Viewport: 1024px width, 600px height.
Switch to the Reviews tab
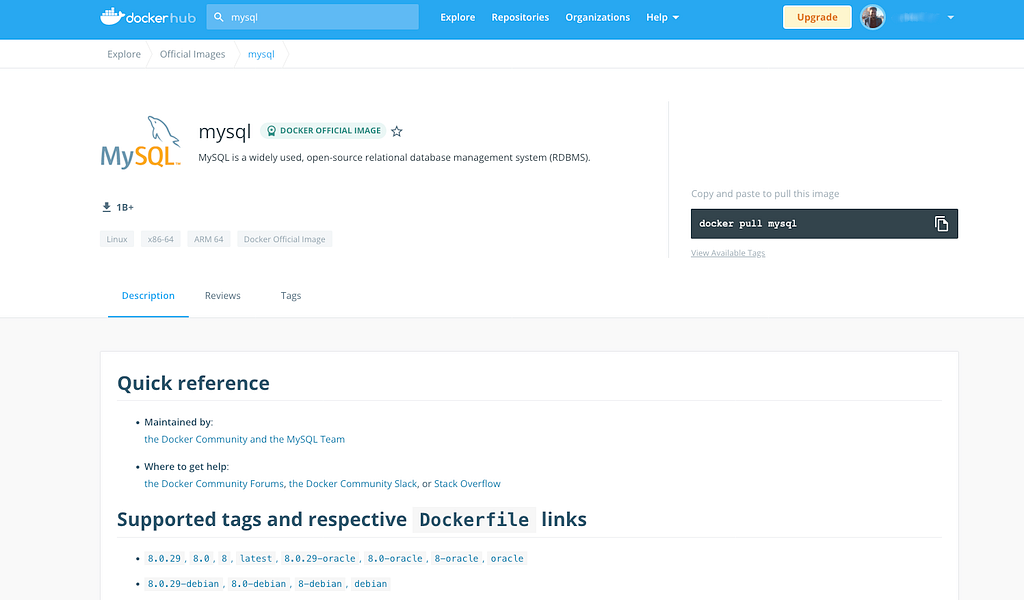tap(223, 296)
